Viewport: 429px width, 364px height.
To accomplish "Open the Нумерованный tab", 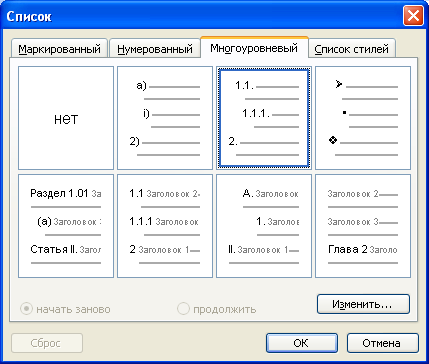I will 155,49.
